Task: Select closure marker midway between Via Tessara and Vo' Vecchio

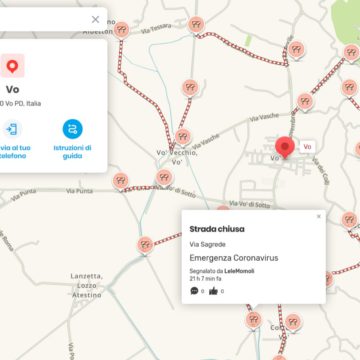Action: pos(190,88)
